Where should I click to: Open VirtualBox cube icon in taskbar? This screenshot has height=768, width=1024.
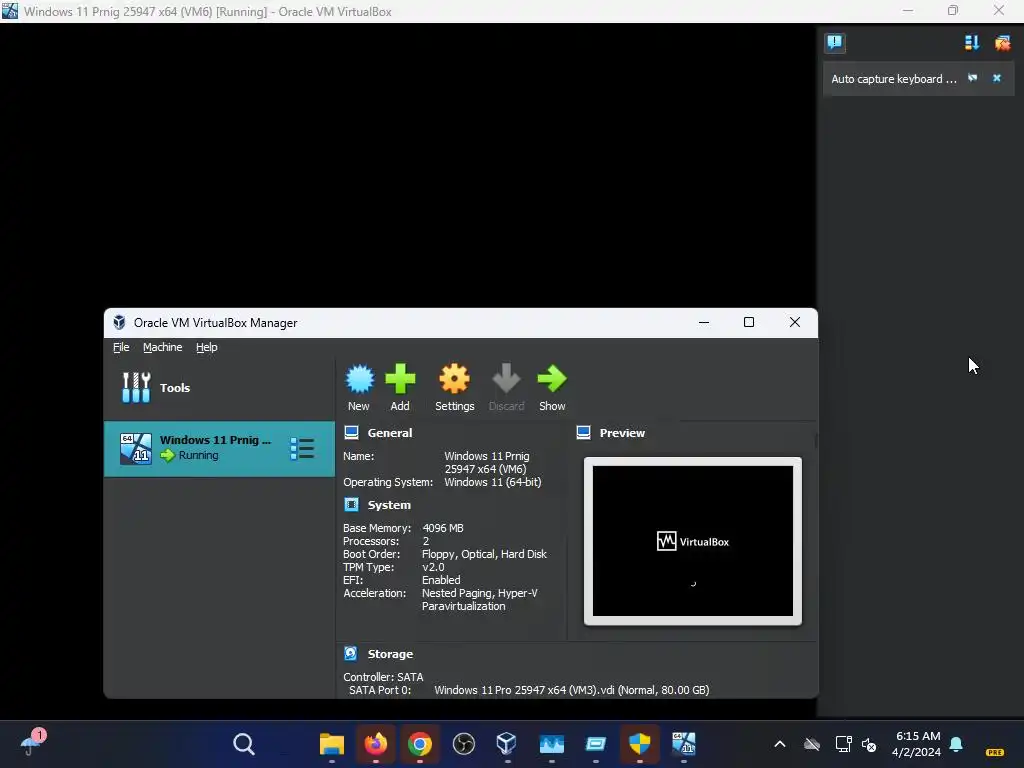[507, 744]
